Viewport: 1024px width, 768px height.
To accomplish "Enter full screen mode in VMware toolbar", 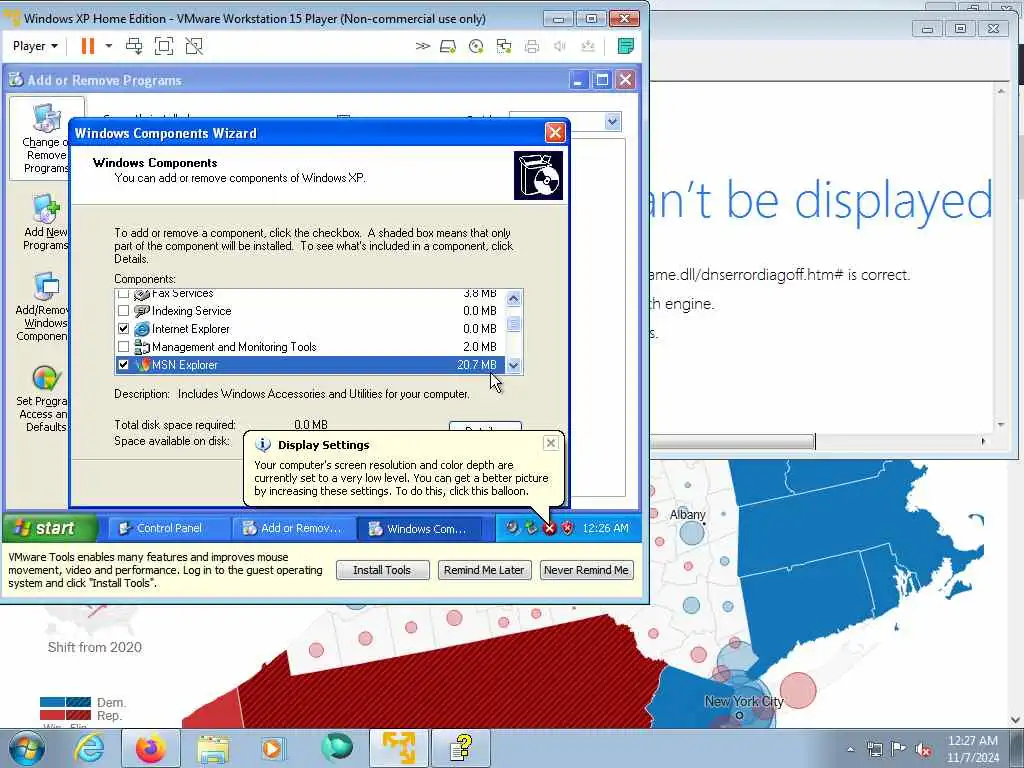I will click(164, 46).
